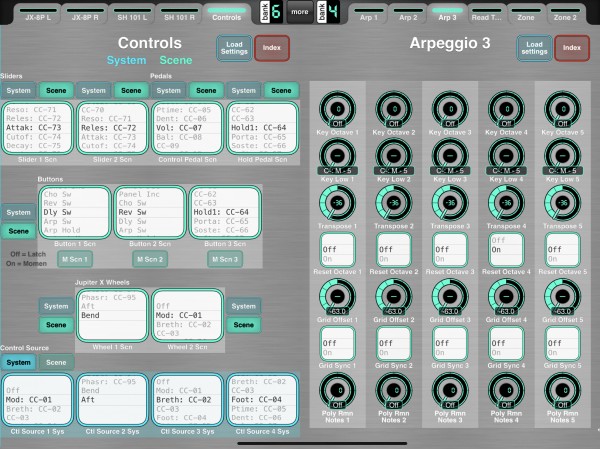Open the Grid Sync 5 Off/On picker
Image resolution: width=600 pixels, height=449 pixels.
562,343
